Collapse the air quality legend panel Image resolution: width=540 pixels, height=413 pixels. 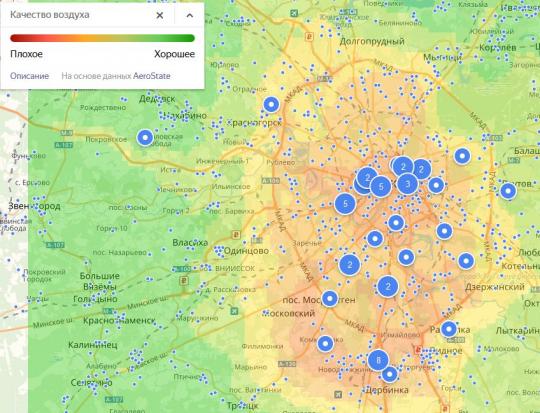point(189,15)
